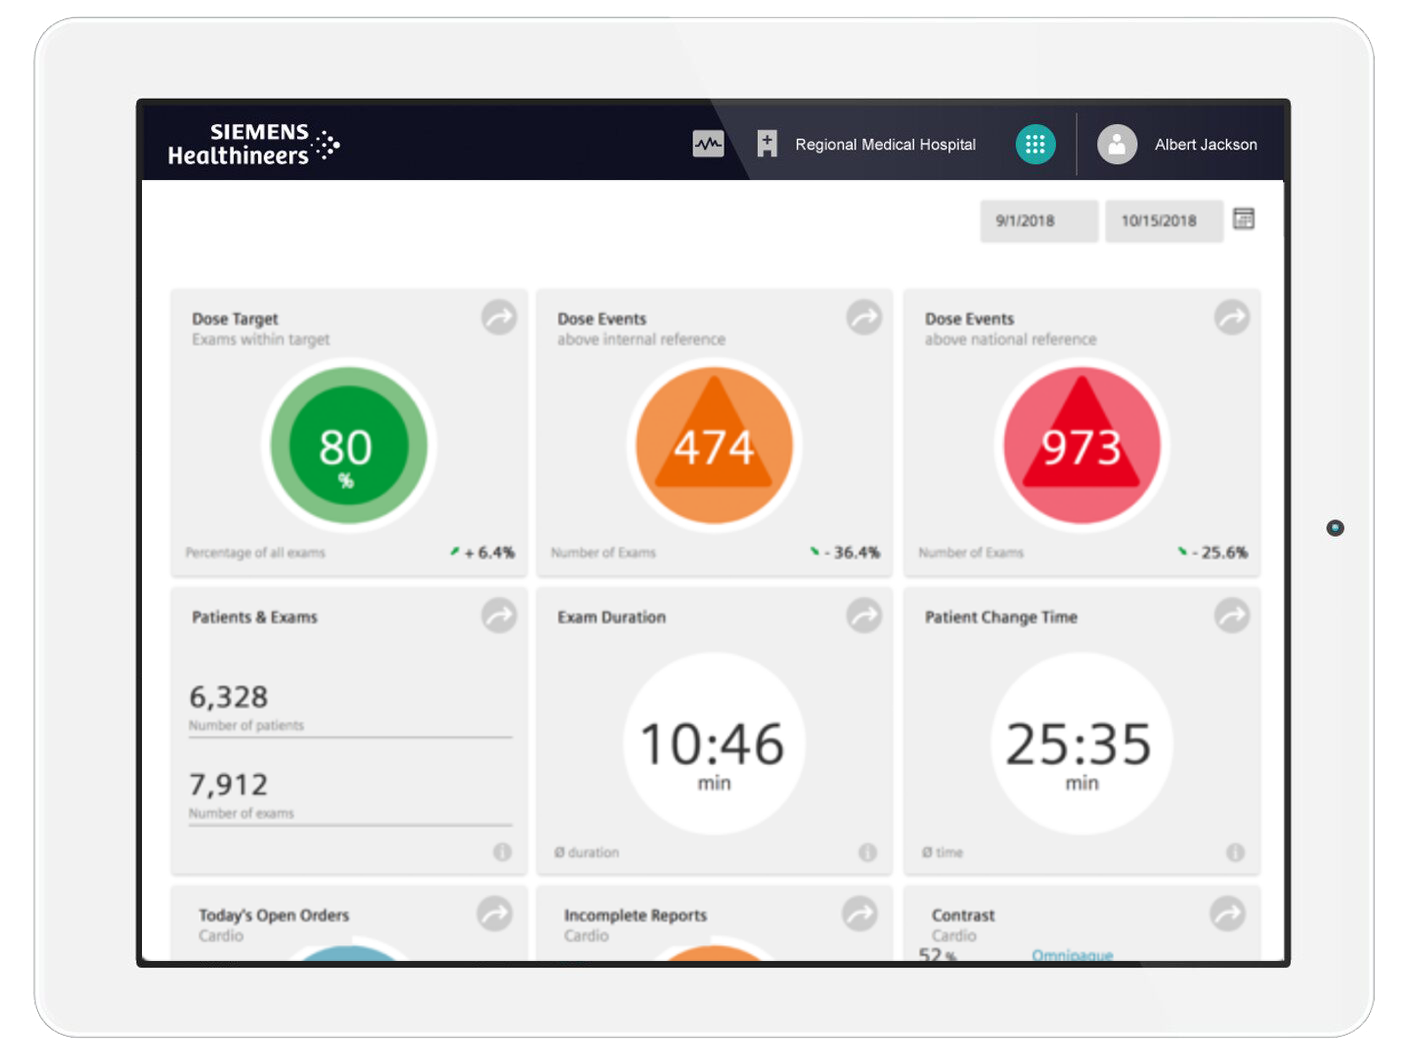Open the calendar date picker icon
1408x1056 pixels.
point(1243,219)
